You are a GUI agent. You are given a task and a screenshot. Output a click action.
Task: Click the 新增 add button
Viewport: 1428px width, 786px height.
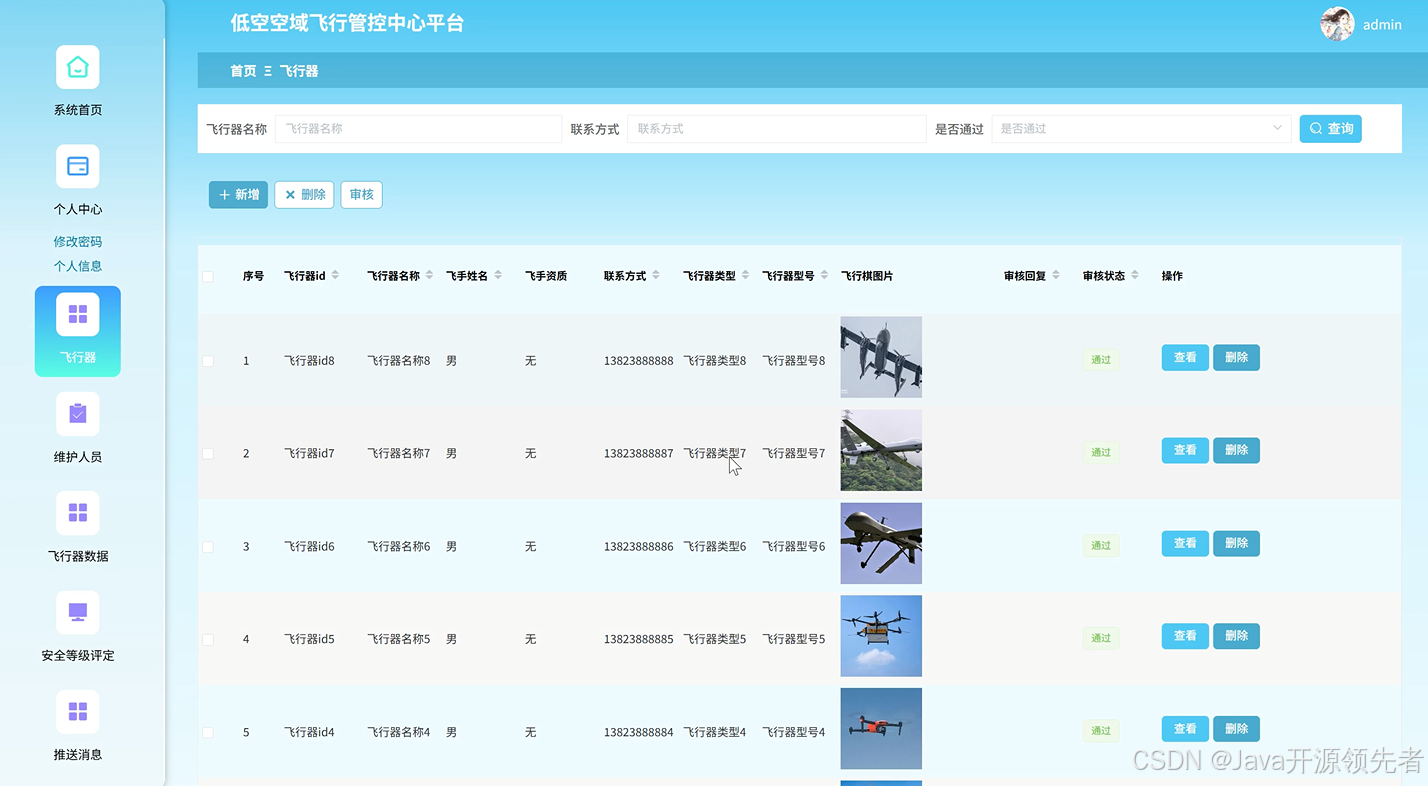coord(238,195)
